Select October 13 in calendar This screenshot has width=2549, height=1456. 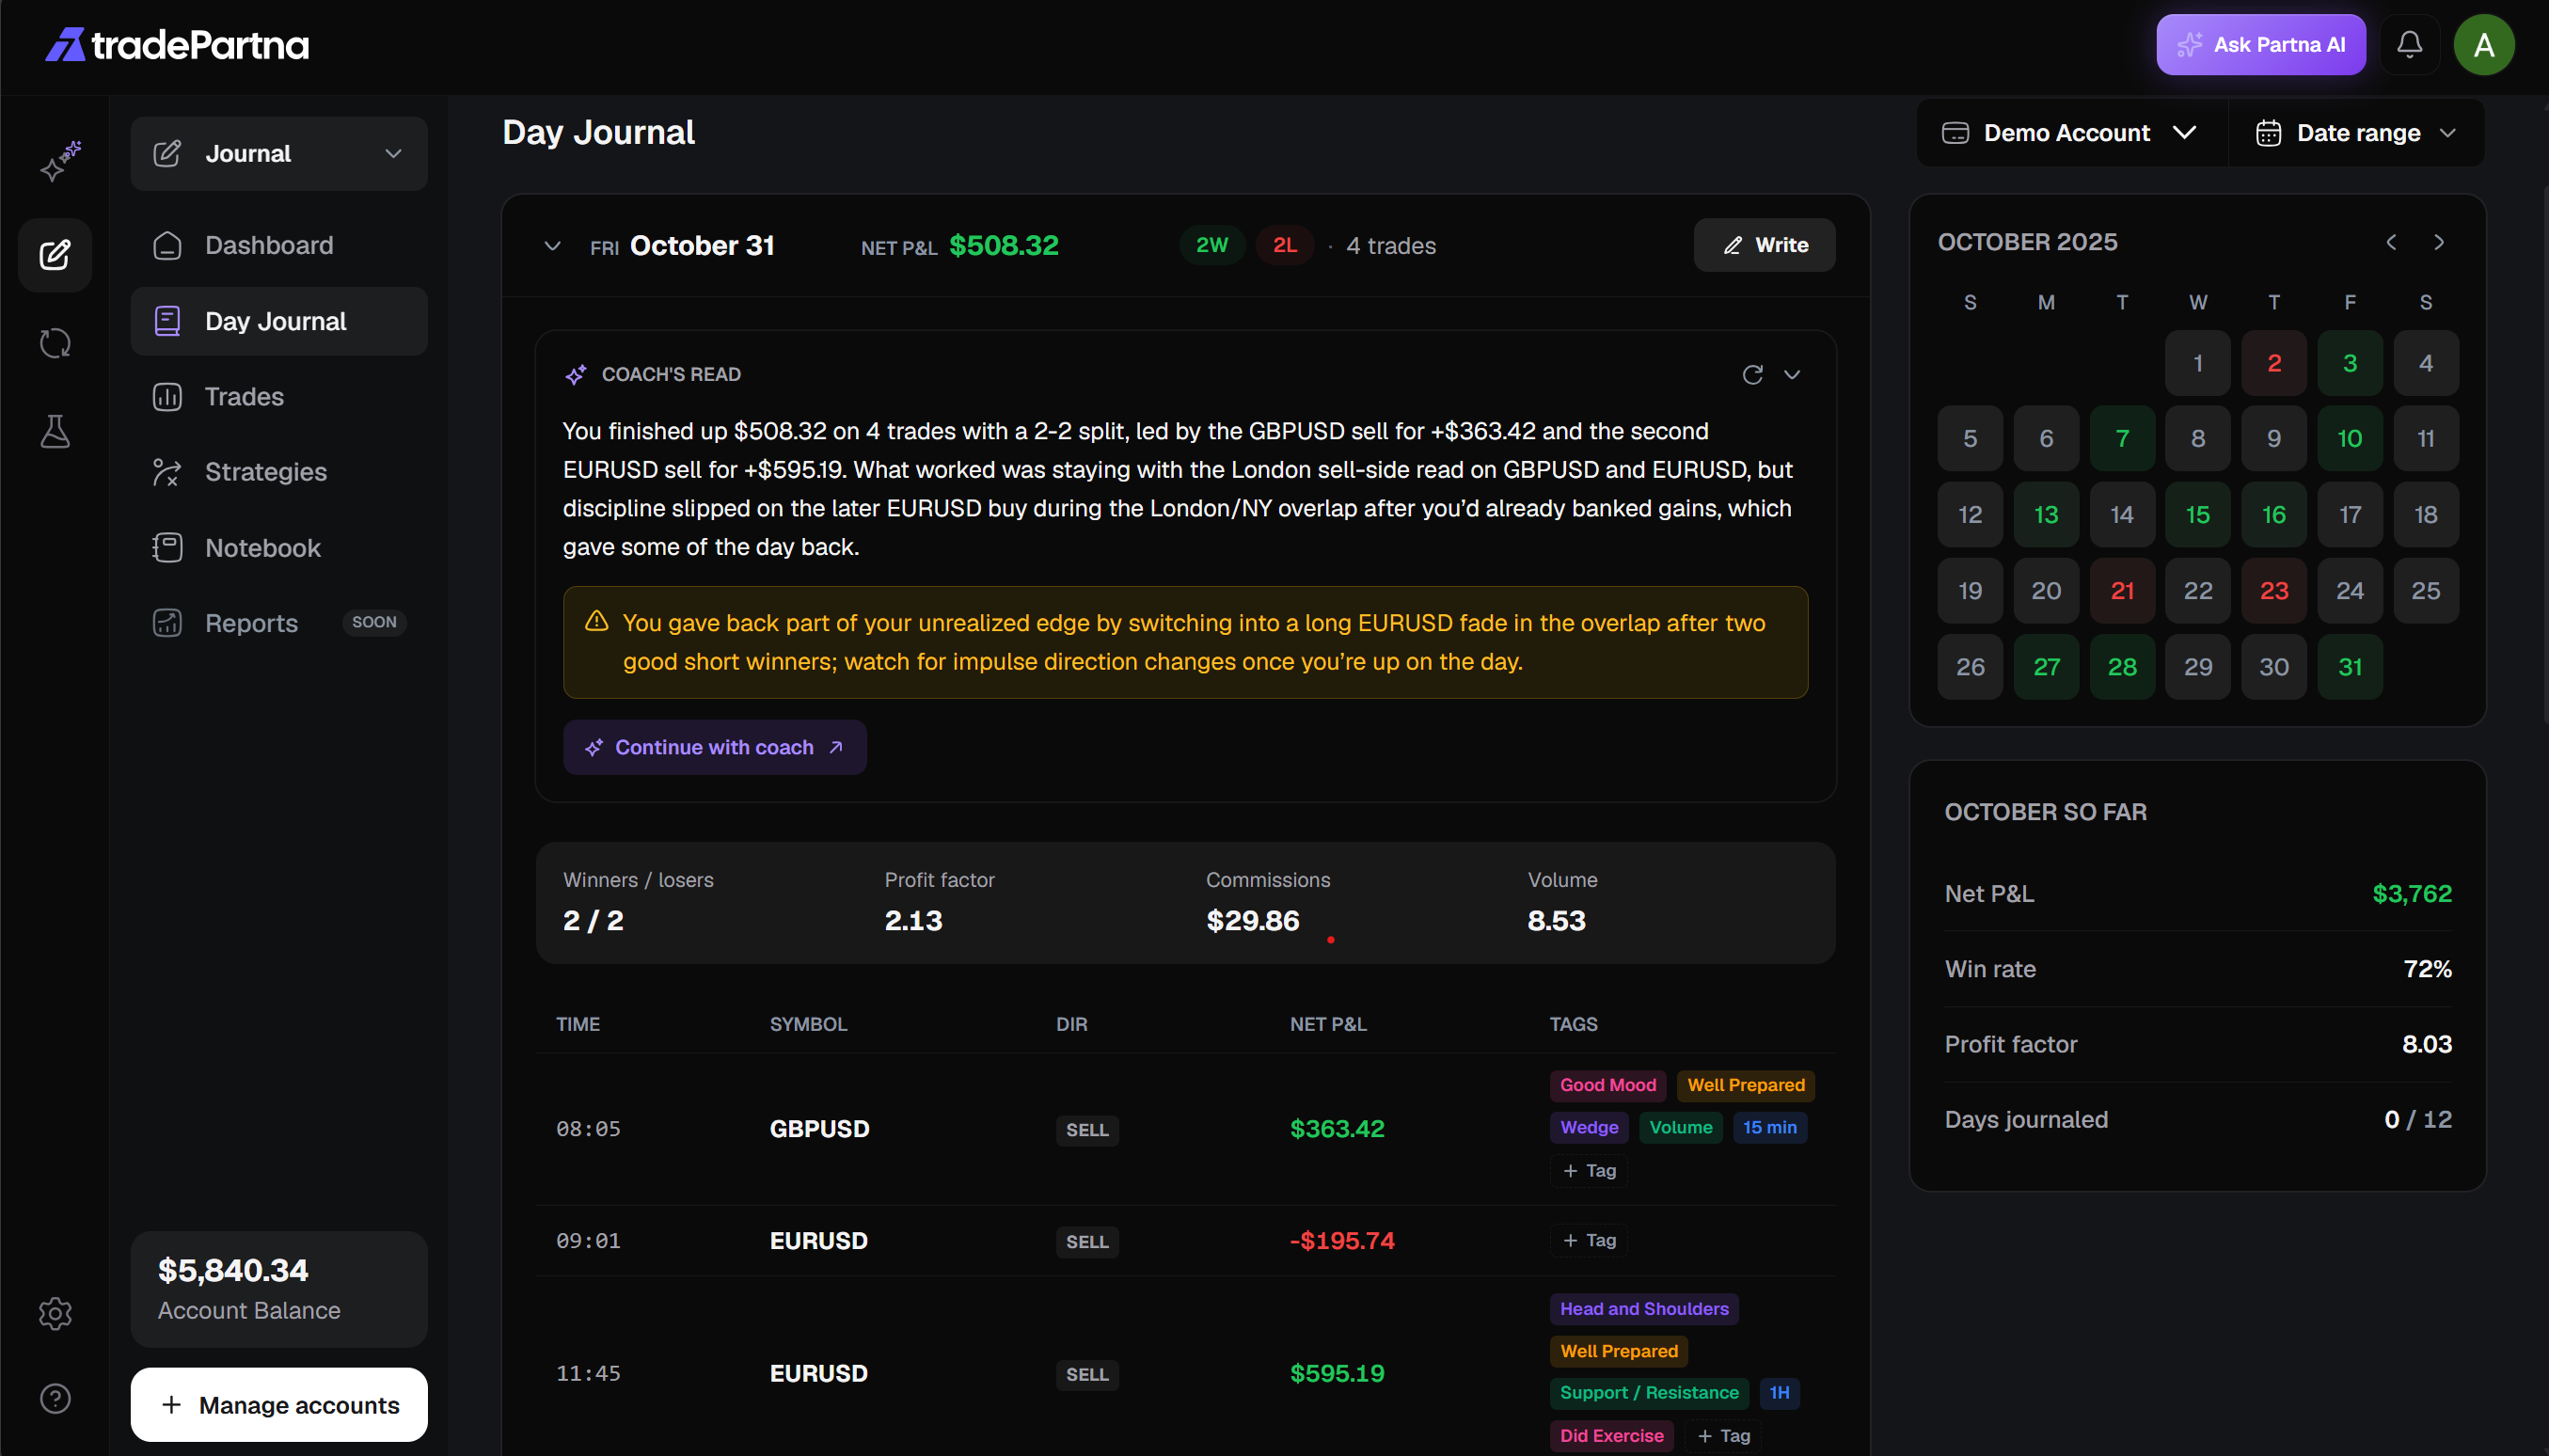click(x=2045, y=514)
